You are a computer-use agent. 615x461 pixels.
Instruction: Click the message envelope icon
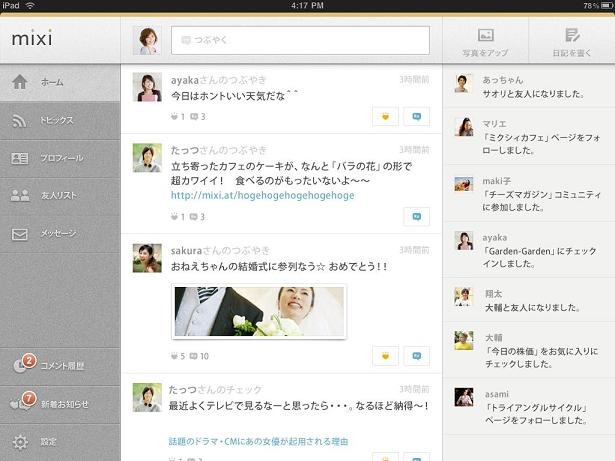coord(20,234)
